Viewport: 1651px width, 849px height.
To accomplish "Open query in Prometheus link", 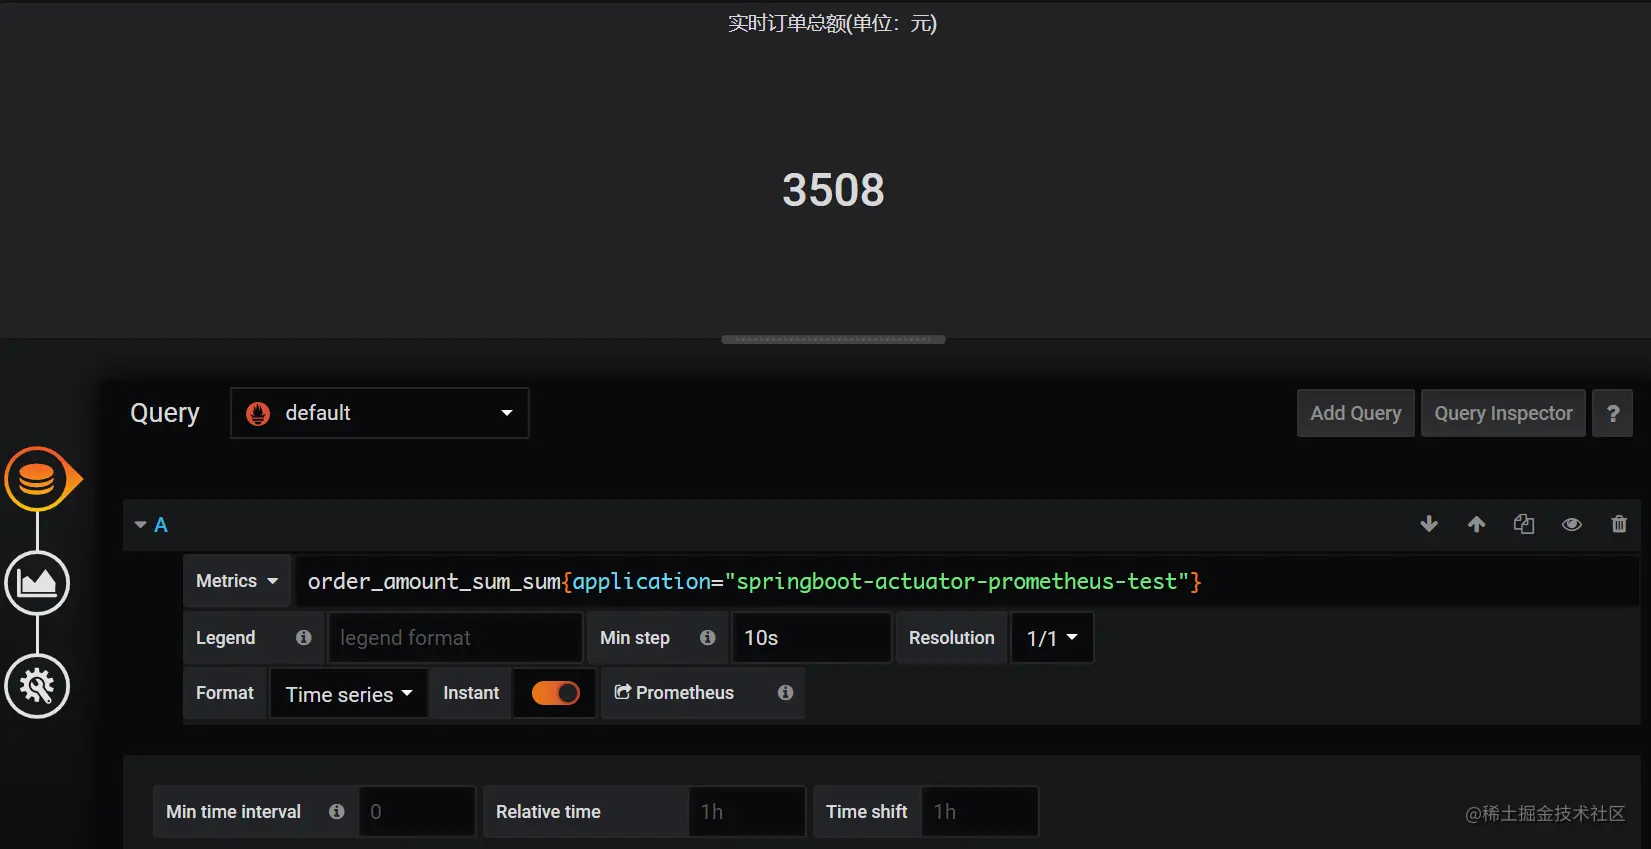I will 674,692.
